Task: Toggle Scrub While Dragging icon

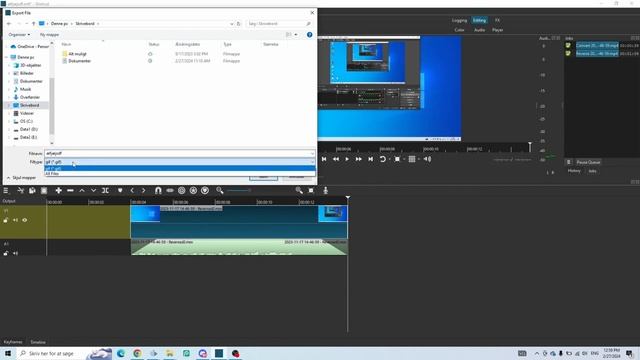Action: click(x=170, y=190)
